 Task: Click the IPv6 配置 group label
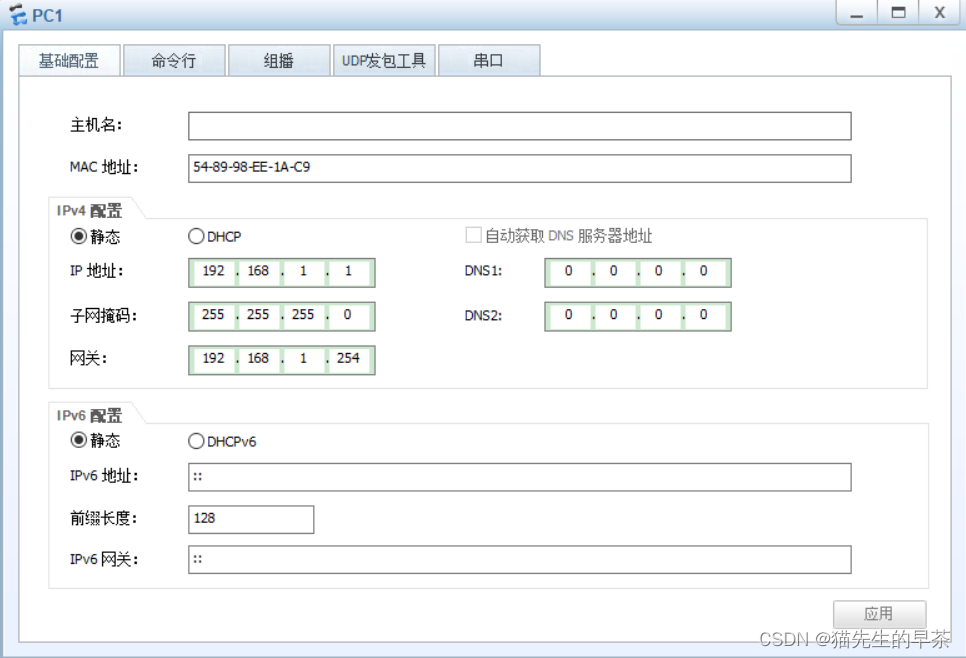tap(89, 416)
